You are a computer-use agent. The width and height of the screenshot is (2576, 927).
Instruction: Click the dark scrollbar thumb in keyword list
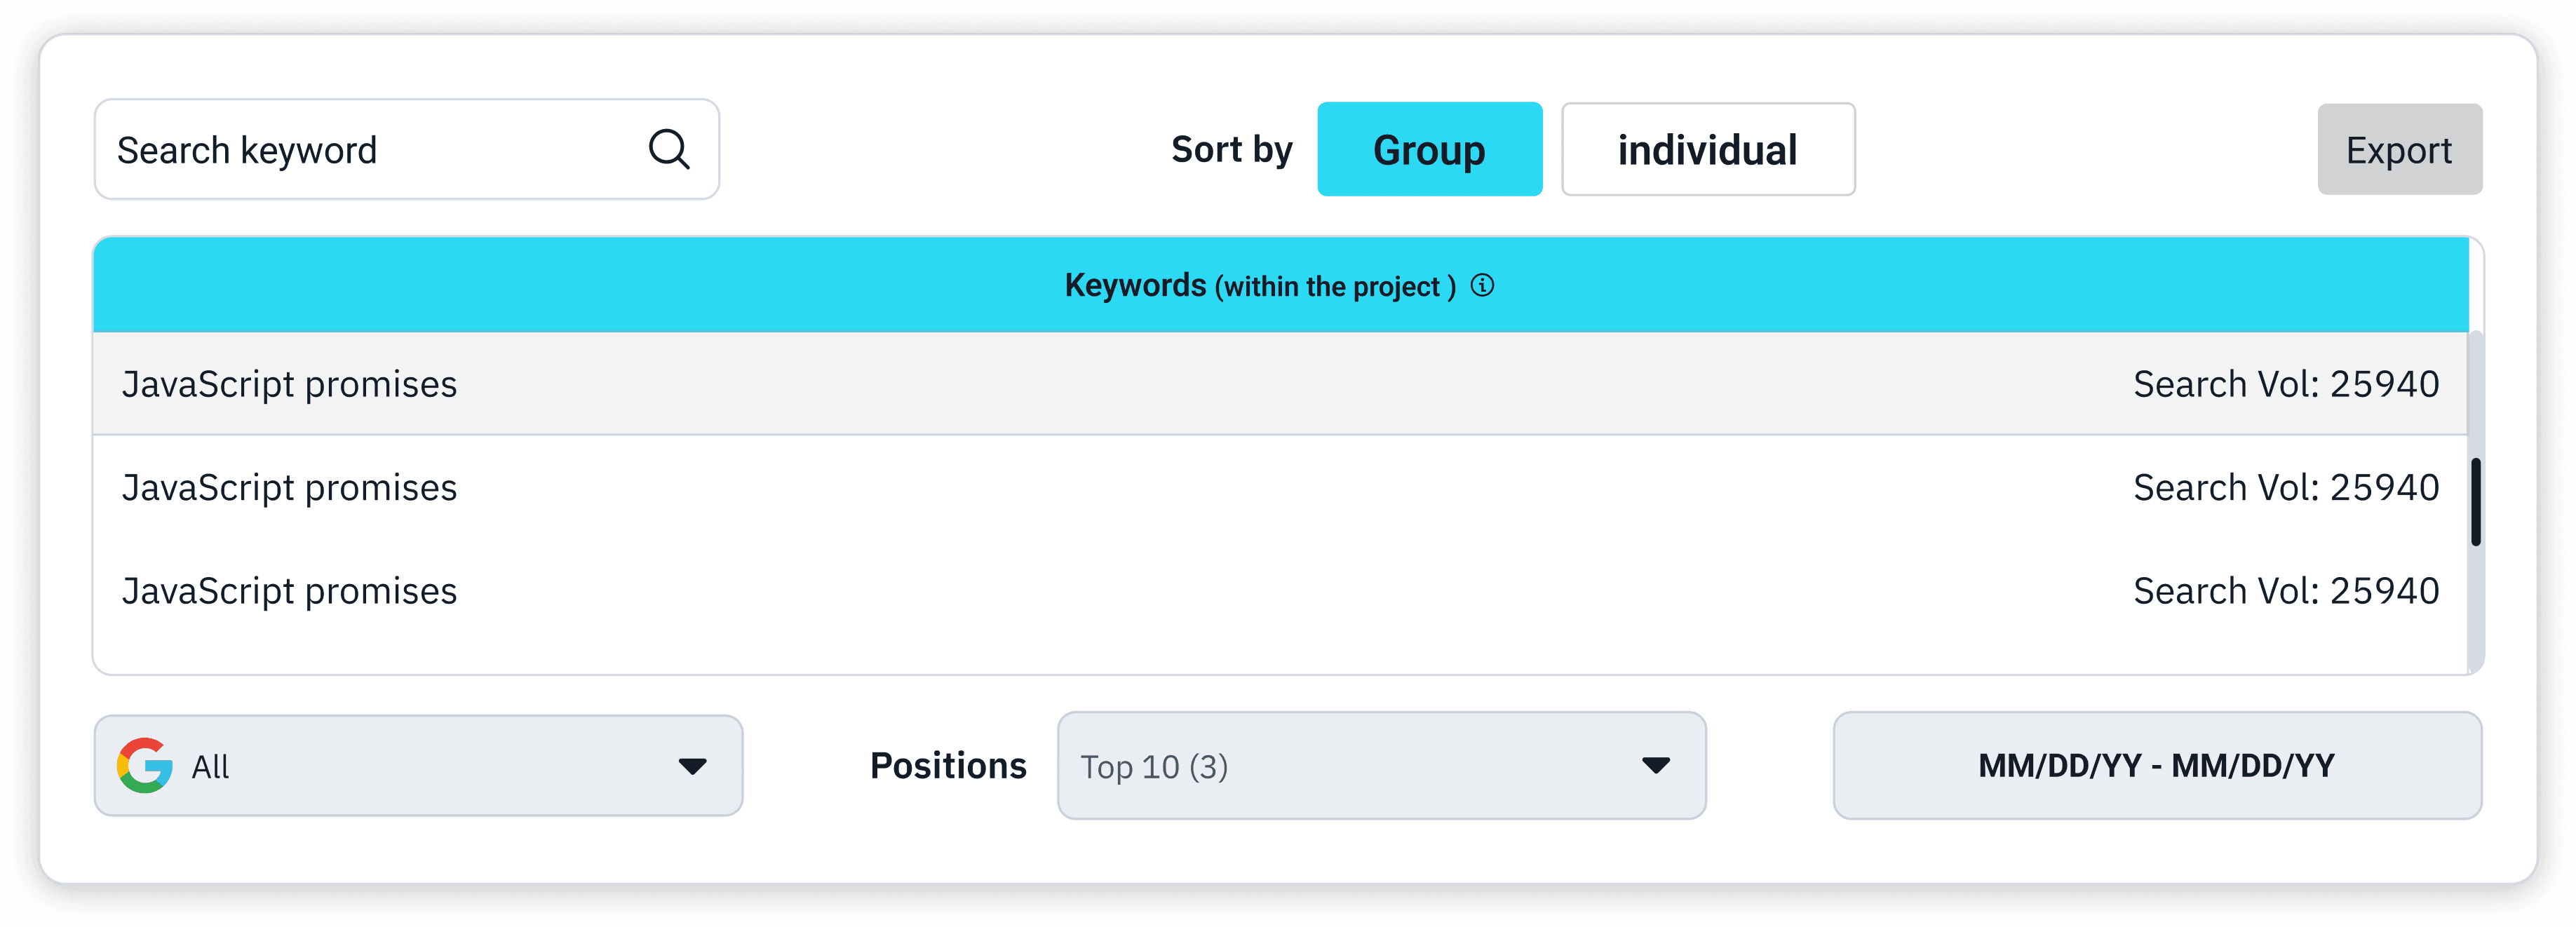(x=2475, y=502)
